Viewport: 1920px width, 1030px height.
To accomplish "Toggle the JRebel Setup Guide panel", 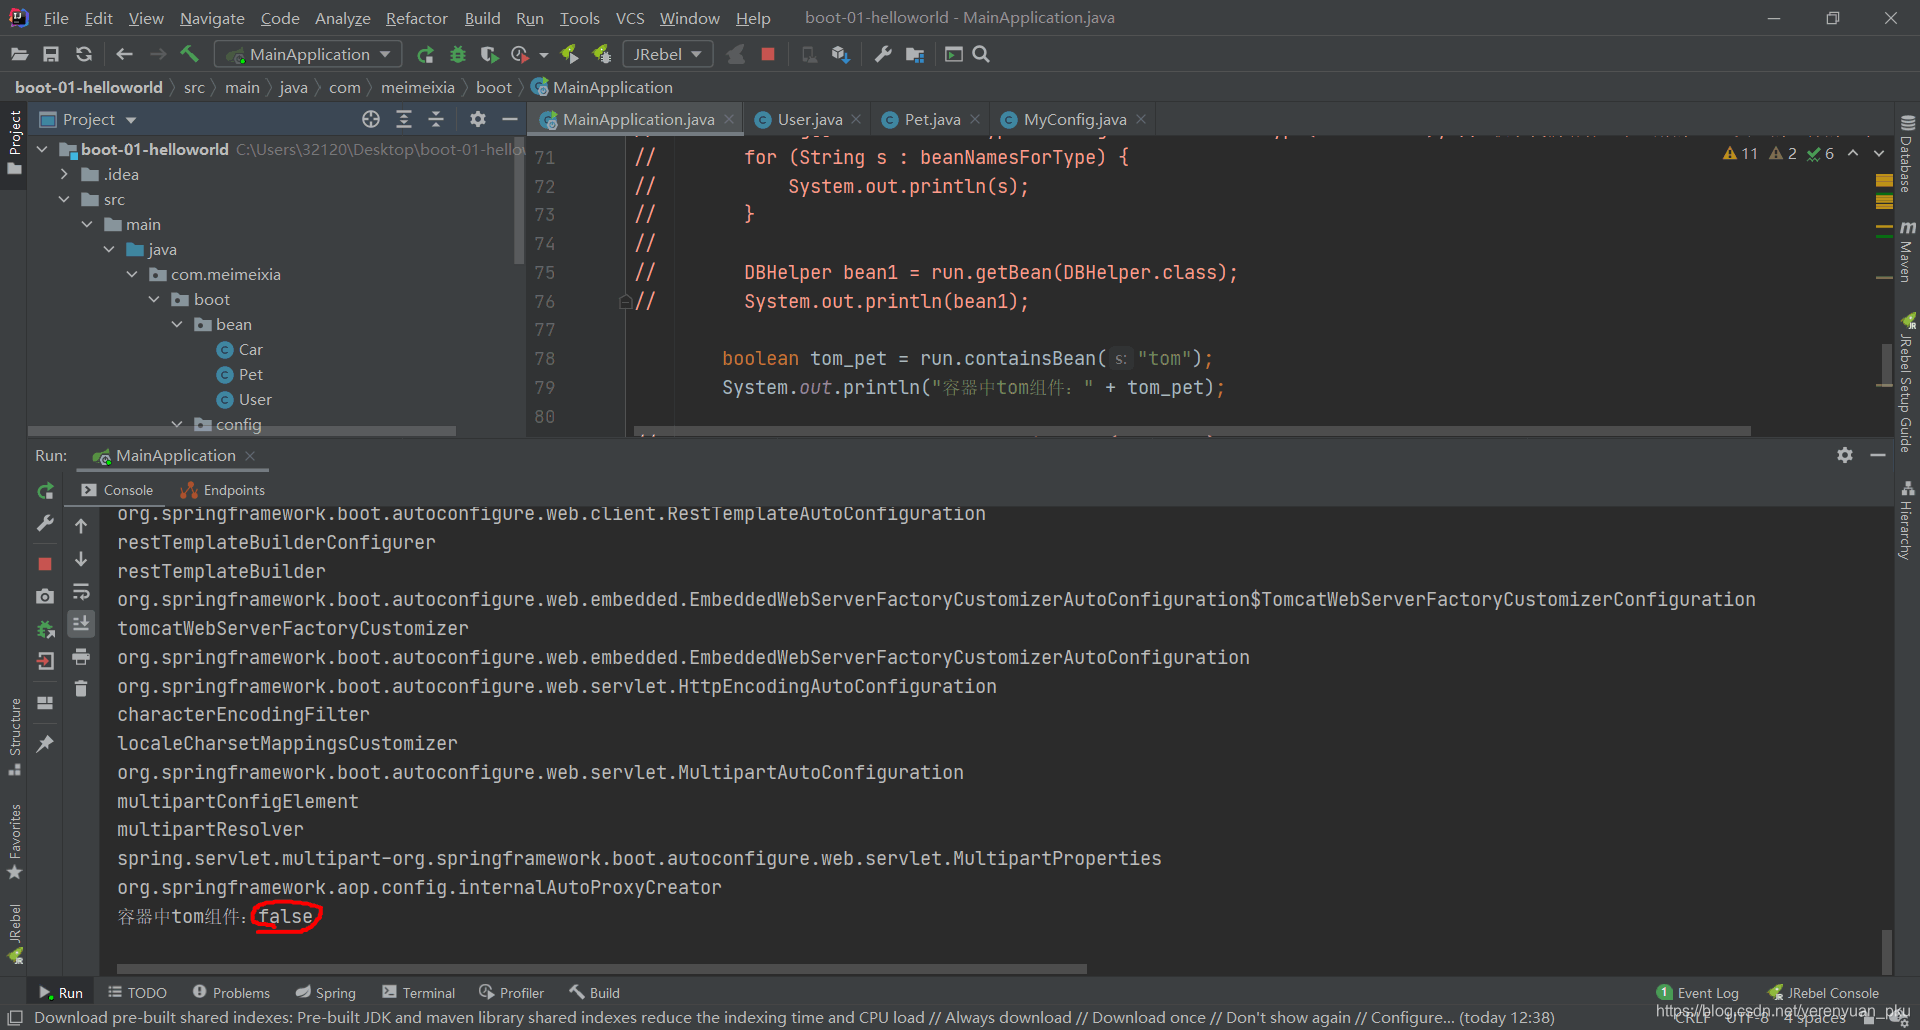I will point(1907,384).
